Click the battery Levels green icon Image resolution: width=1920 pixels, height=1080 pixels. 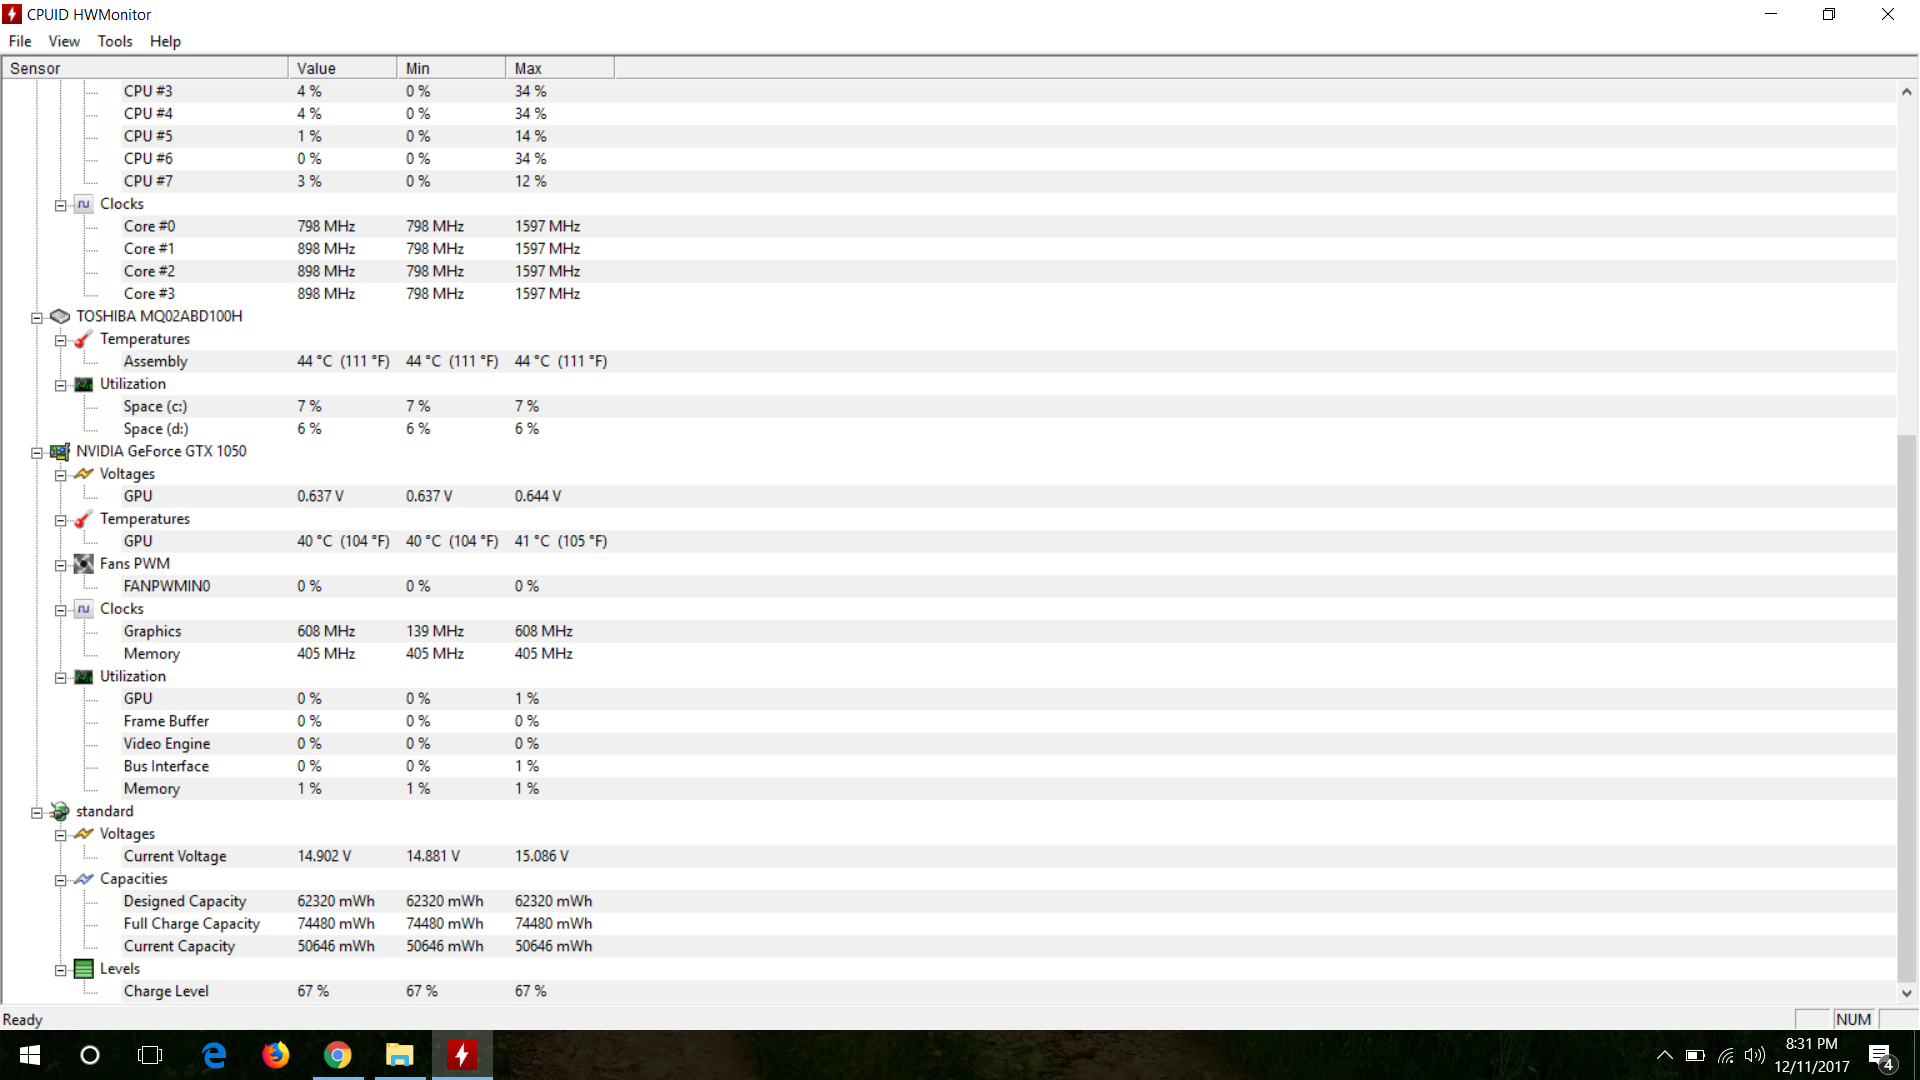coord(84,969)
